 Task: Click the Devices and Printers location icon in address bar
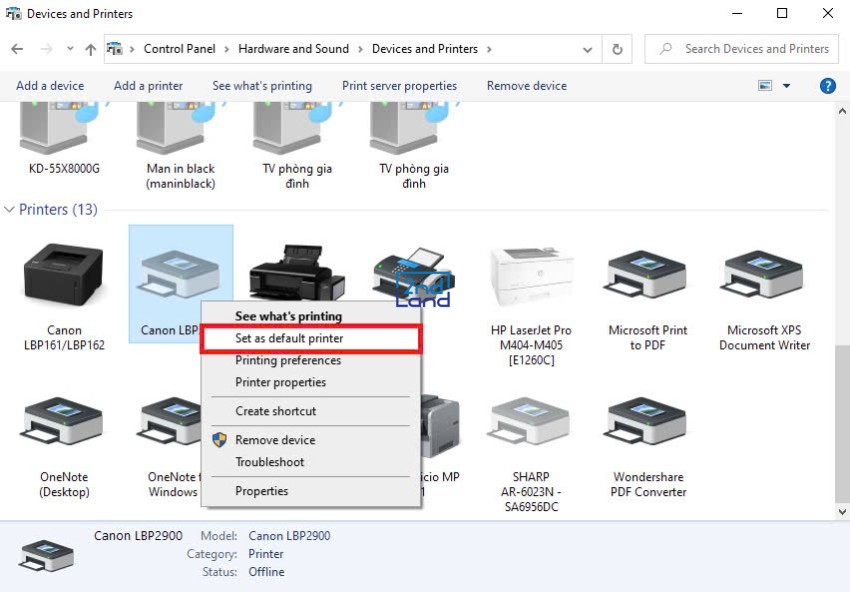(x=114, y=49)
